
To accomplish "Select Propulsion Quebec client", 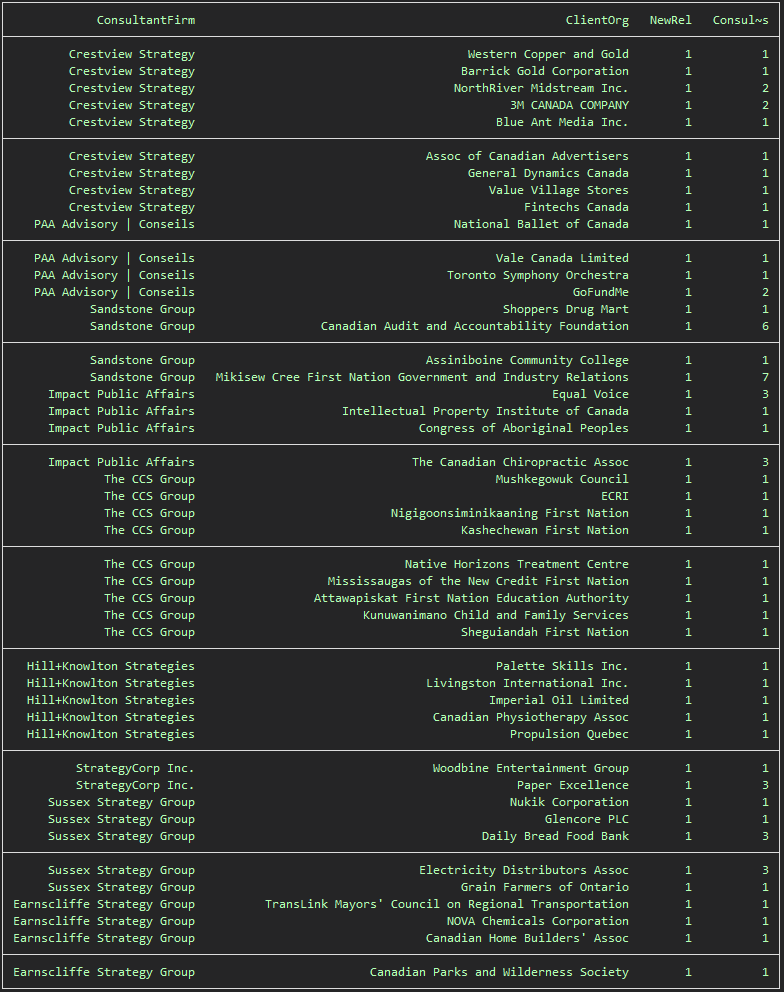I will point(569,735).
